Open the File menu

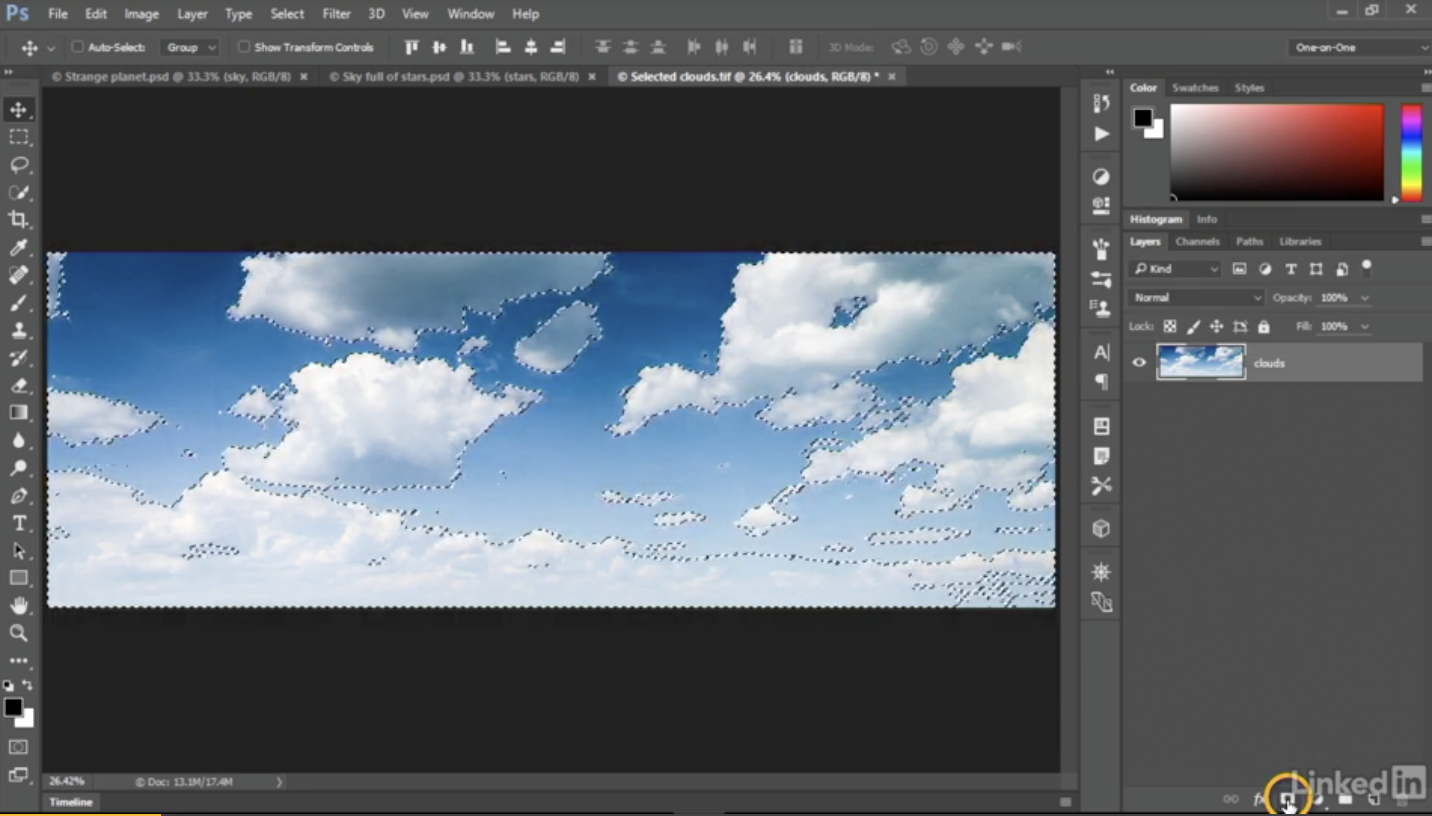(x=58, y=14)
